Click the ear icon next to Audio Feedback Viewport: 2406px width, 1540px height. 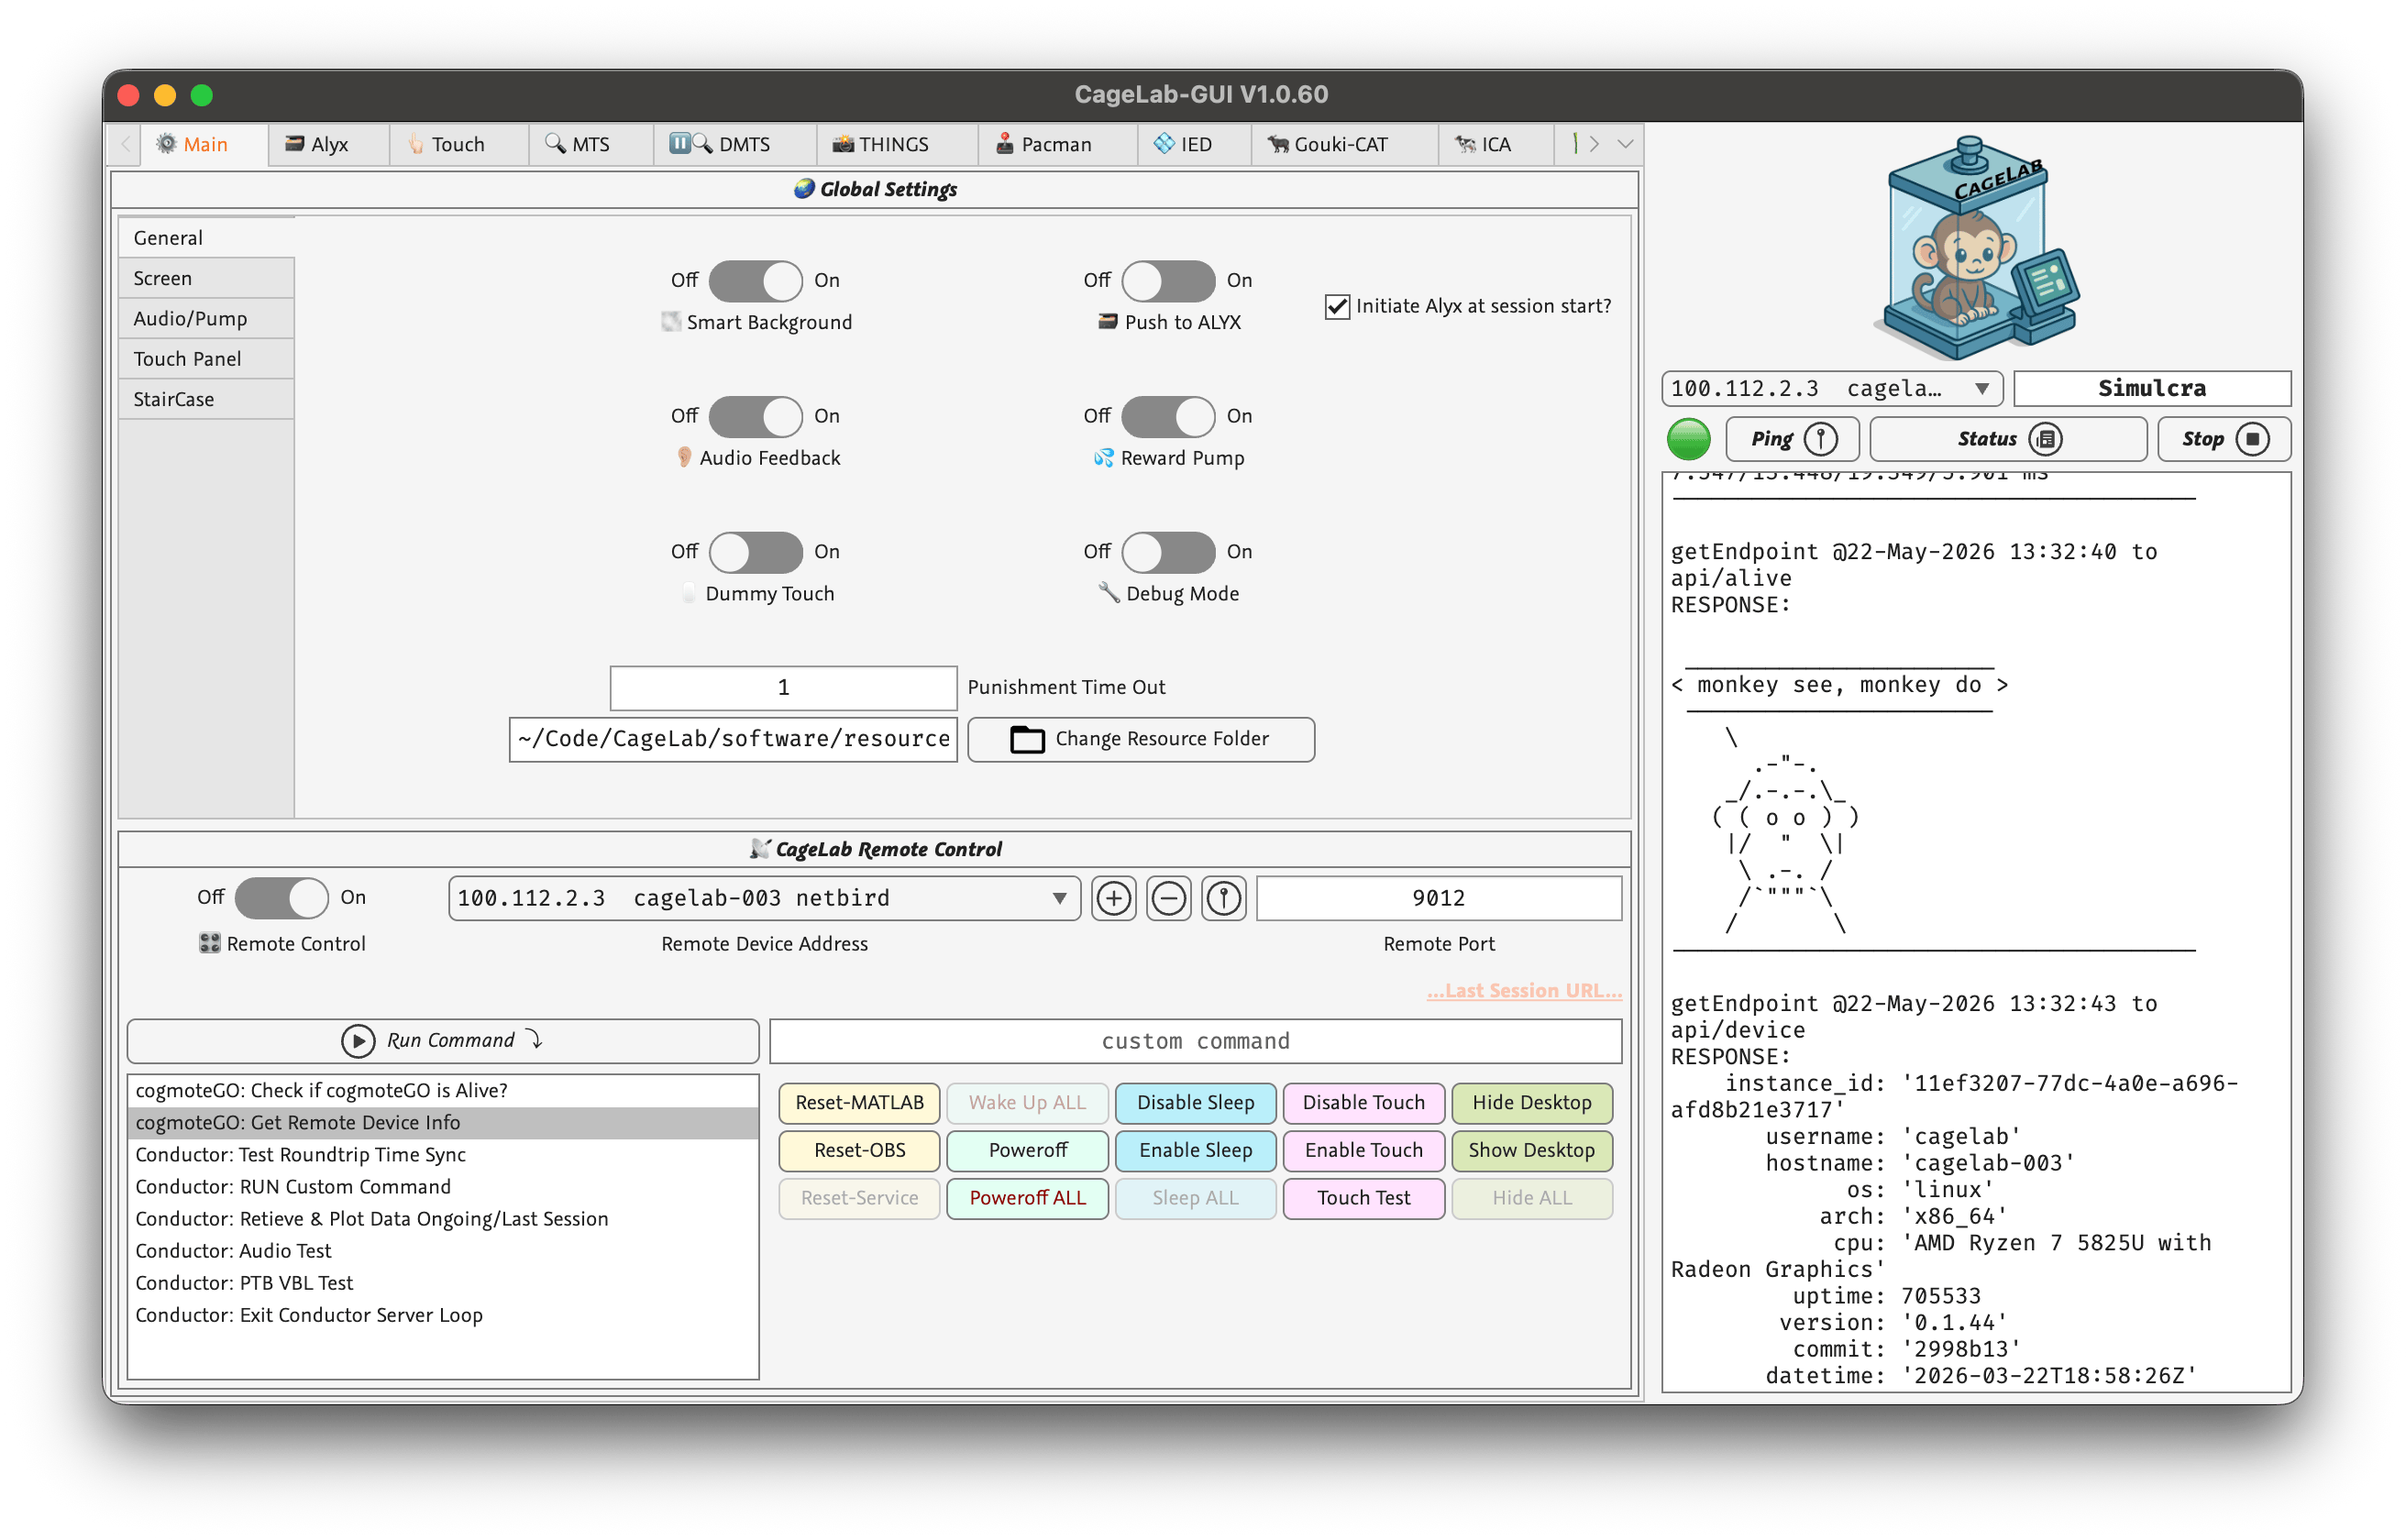click(684, 458)
